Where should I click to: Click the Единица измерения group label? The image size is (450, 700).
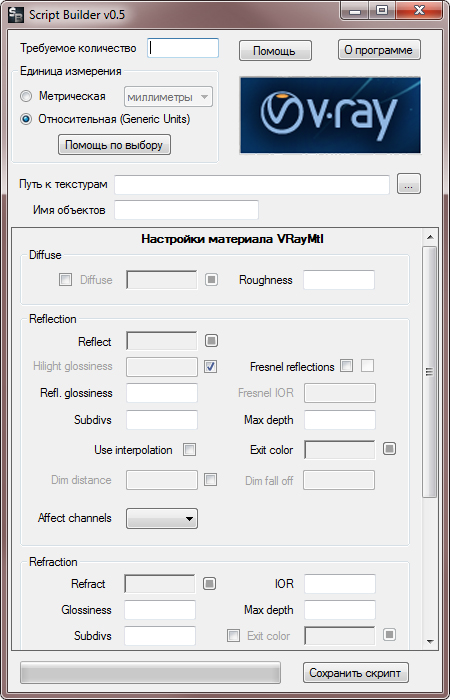coord(70,71)
